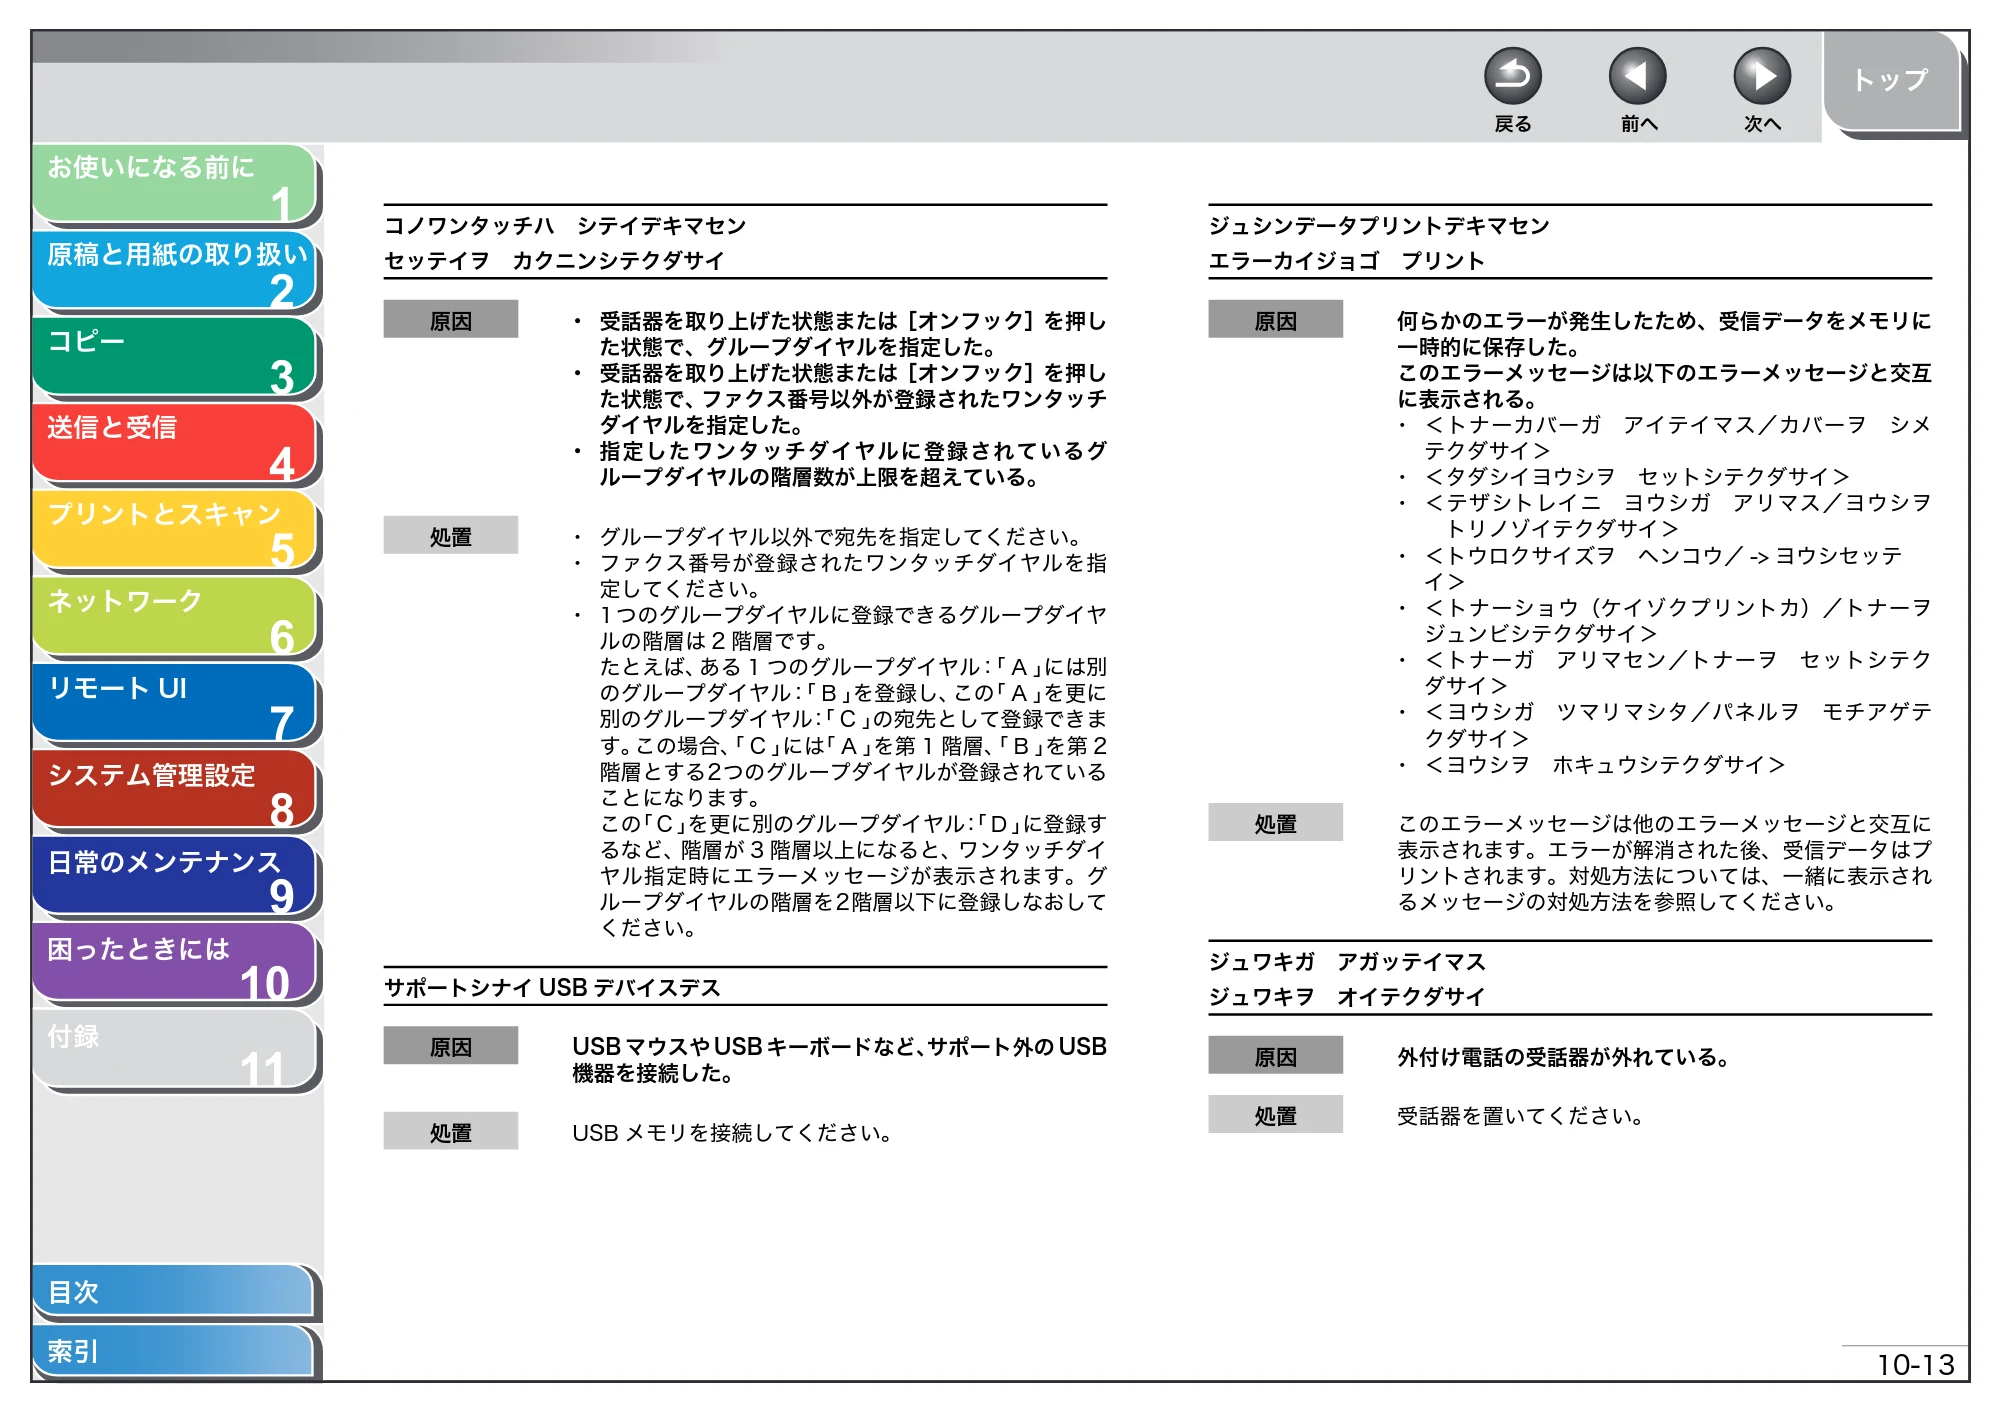Viewport: 2000px width, 1414px height.
Task: Open chapter 11 付録
Action: [x=174, y=1050]
